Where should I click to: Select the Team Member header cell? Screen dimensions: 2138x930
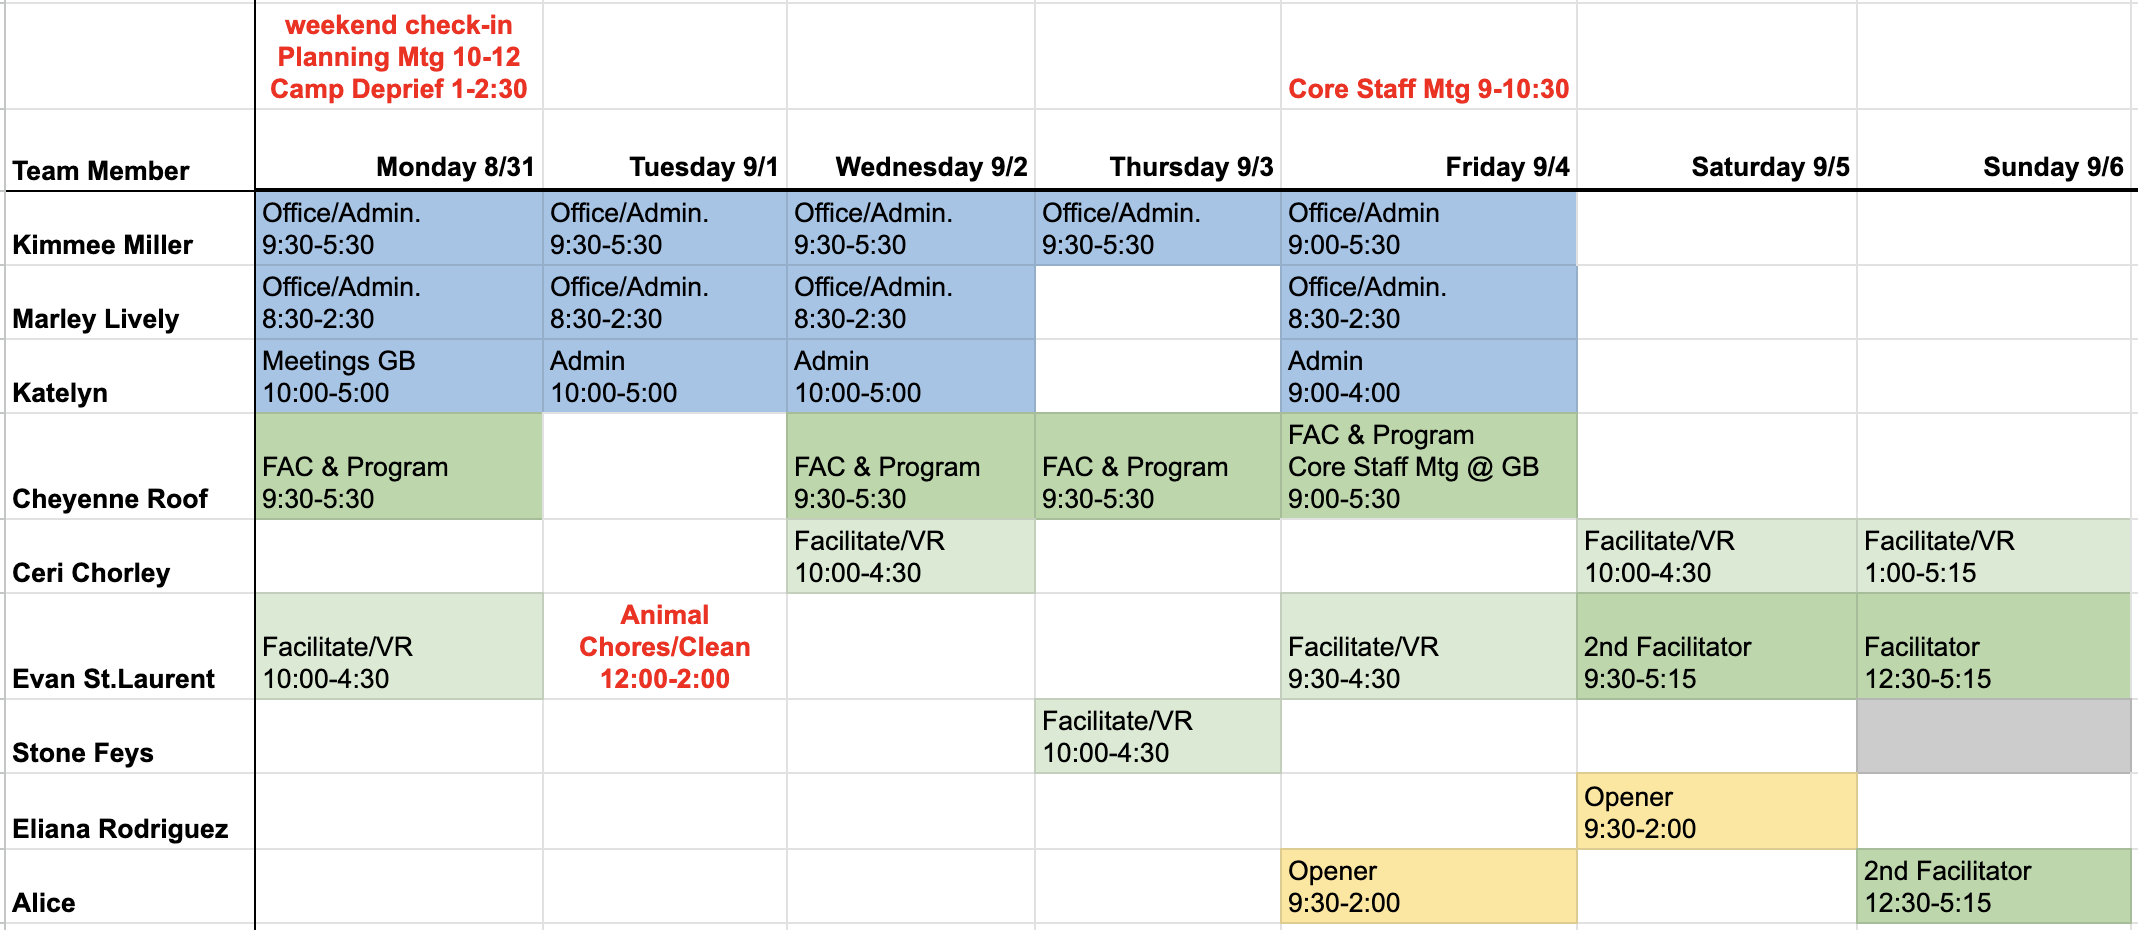[130, 151]
